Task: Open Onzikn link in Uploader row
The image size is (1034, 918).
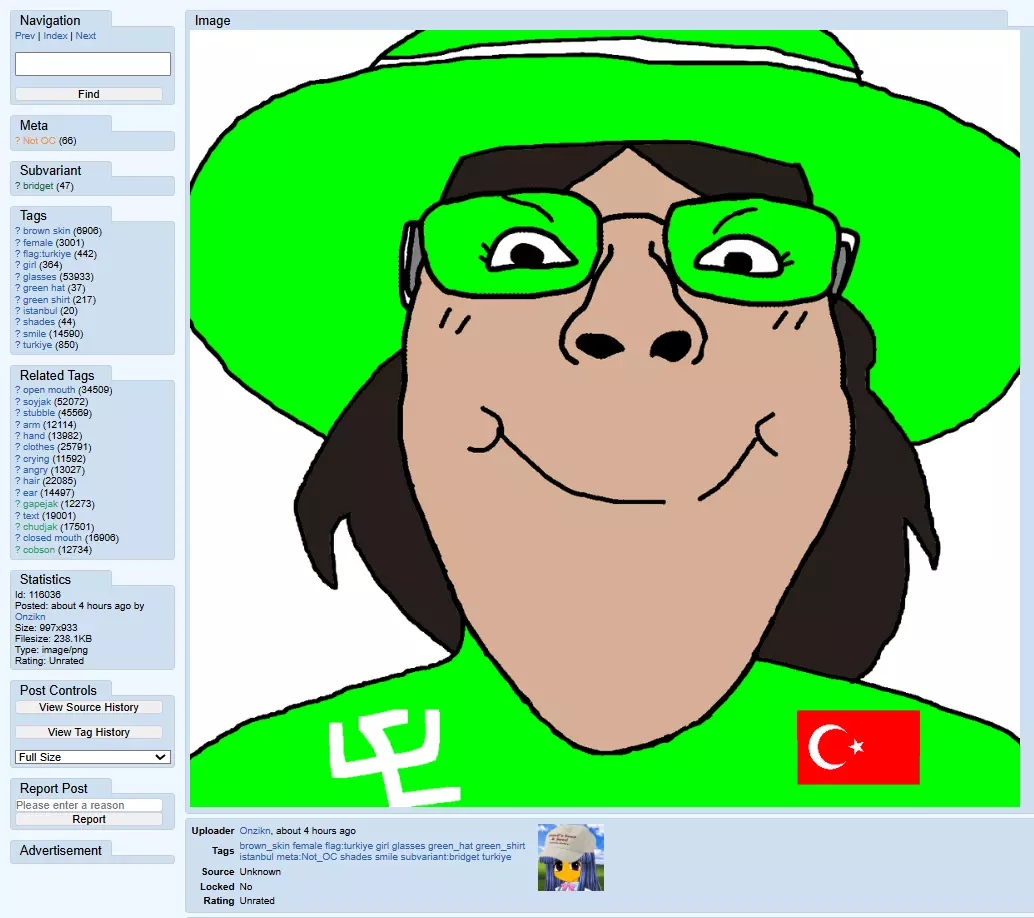Action: pos(255,831)
